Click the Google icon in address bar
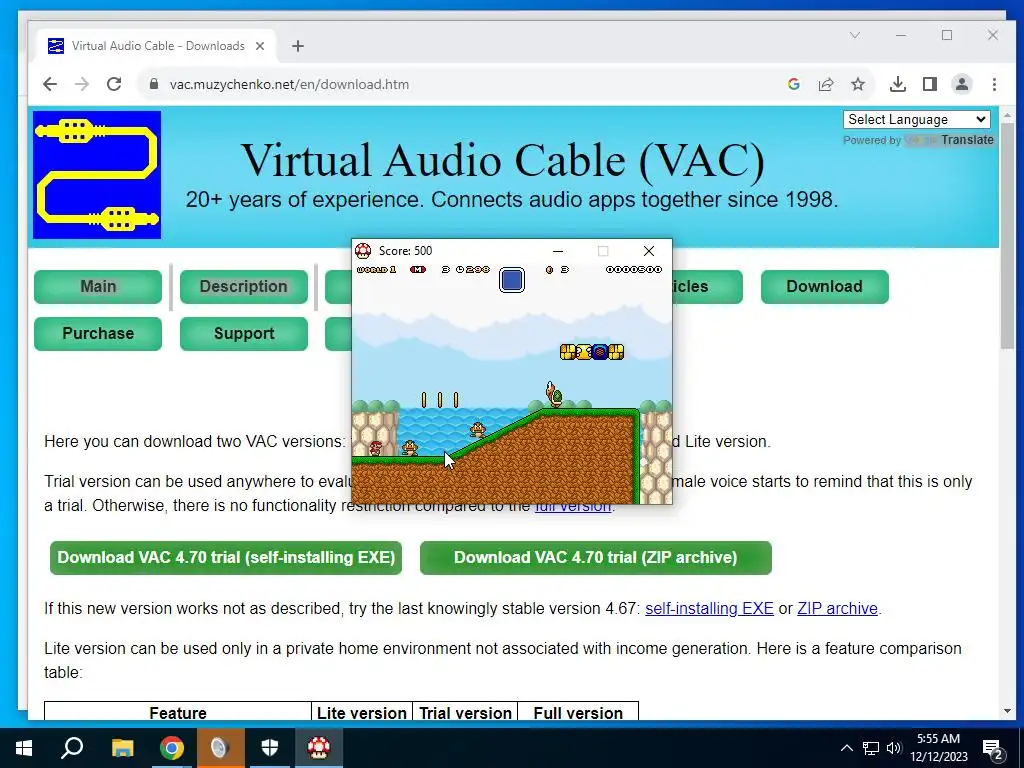This screenshot has width=1024, height=768. (793, 84)
